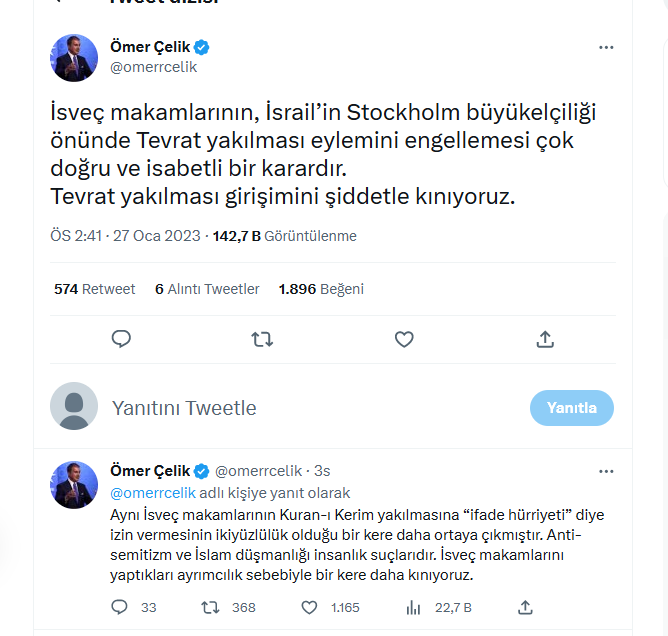Click the reply icon under main tweet
The image size is (668, 636).
coord(121,339)
